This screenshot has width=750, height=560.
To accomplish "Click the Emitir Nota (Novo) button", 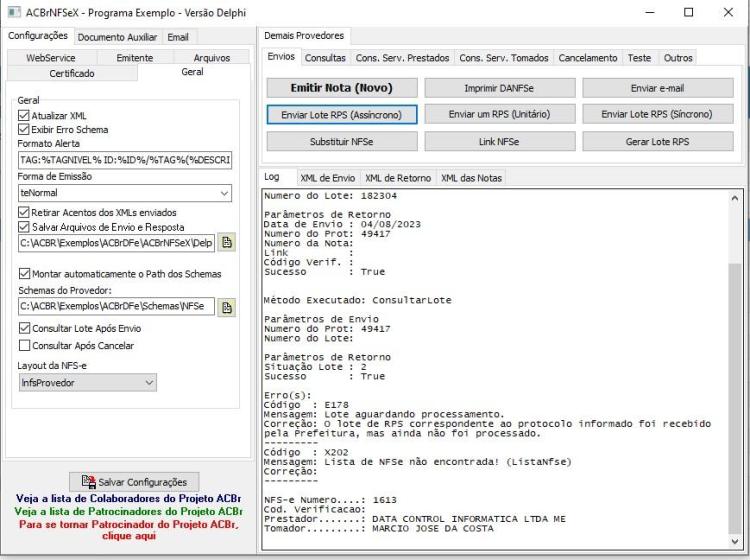I will click(342, 88).
